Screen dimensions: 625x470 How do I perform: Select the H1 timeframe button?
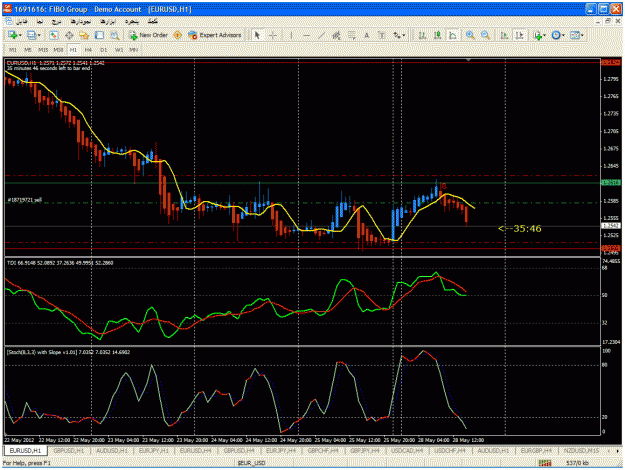(x=73, y=50)
